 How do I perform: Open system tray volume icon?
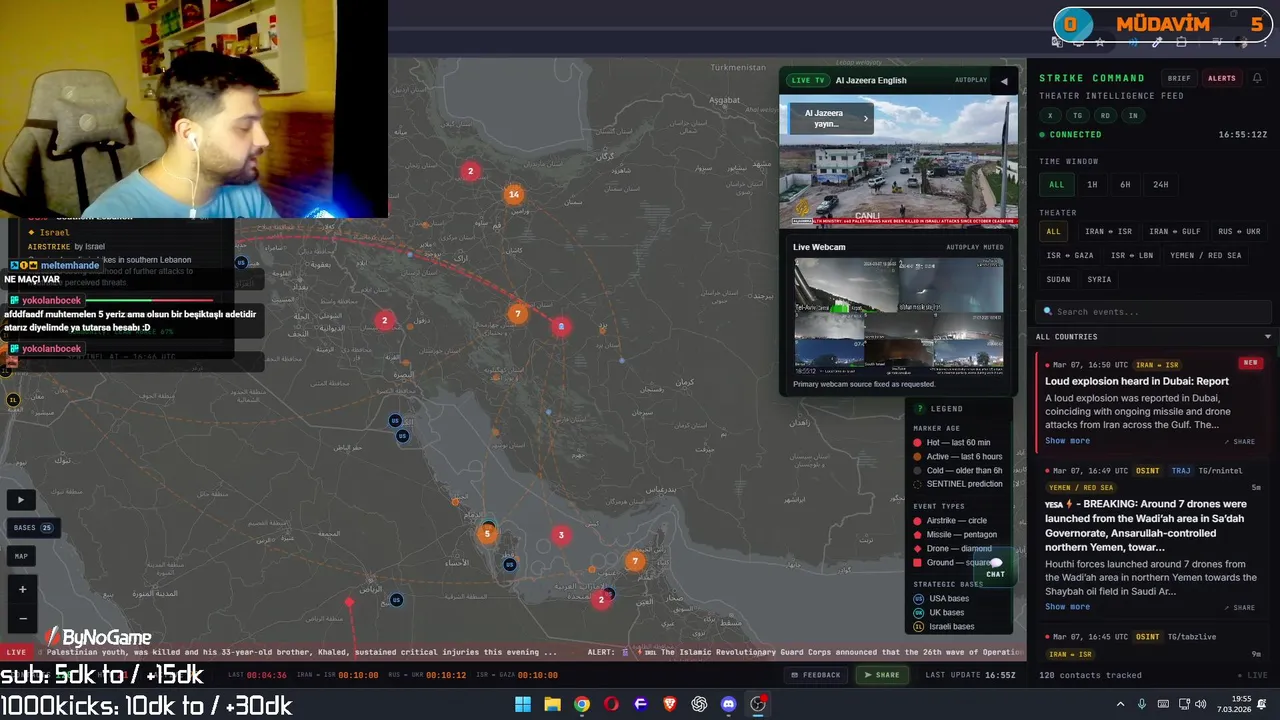click(x=1200, y=704)
